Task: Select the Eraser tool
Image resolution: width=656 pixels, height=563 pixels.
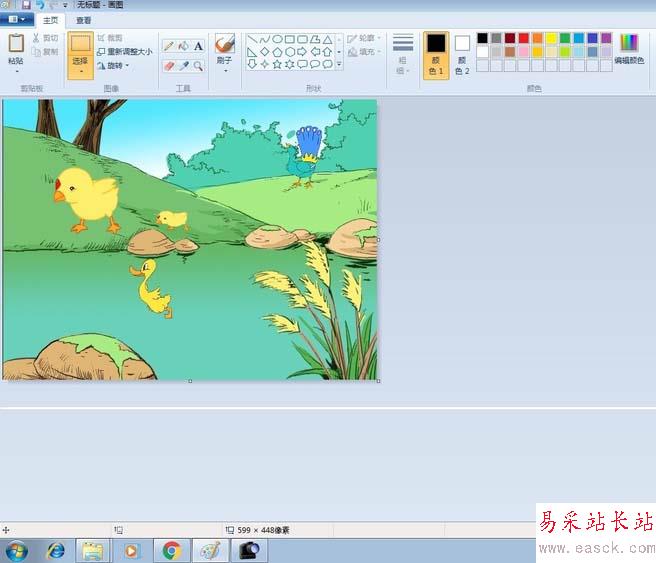Action: tap(169, 66)
